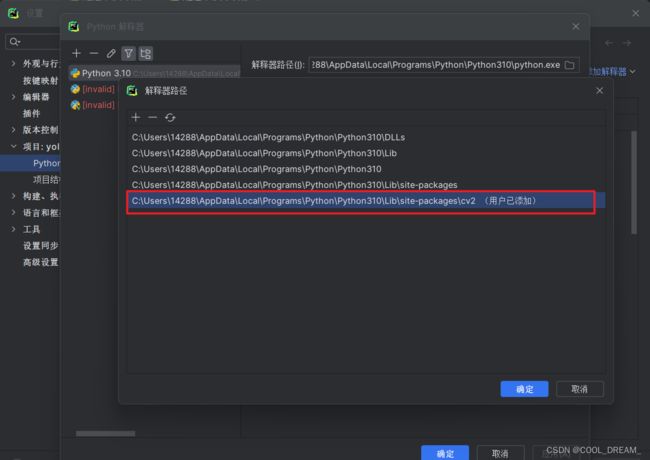Expand 工具 settings category

click(13, 229)
